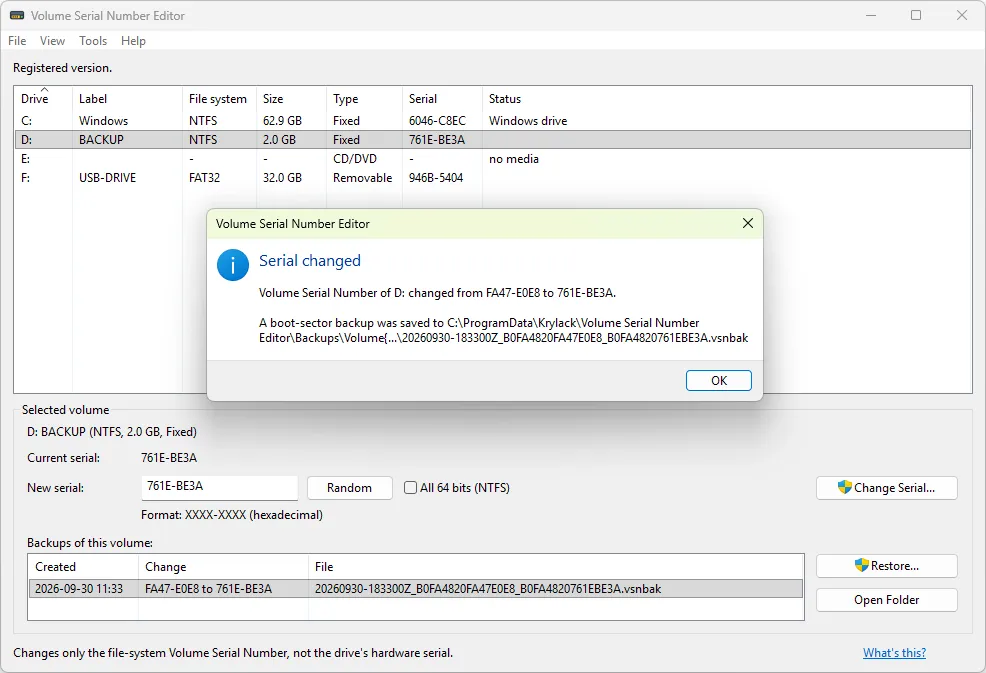The height and width of the screenshot is (673, 986).
Task: Select the C: drive row
Action: [x=492, y=121]
